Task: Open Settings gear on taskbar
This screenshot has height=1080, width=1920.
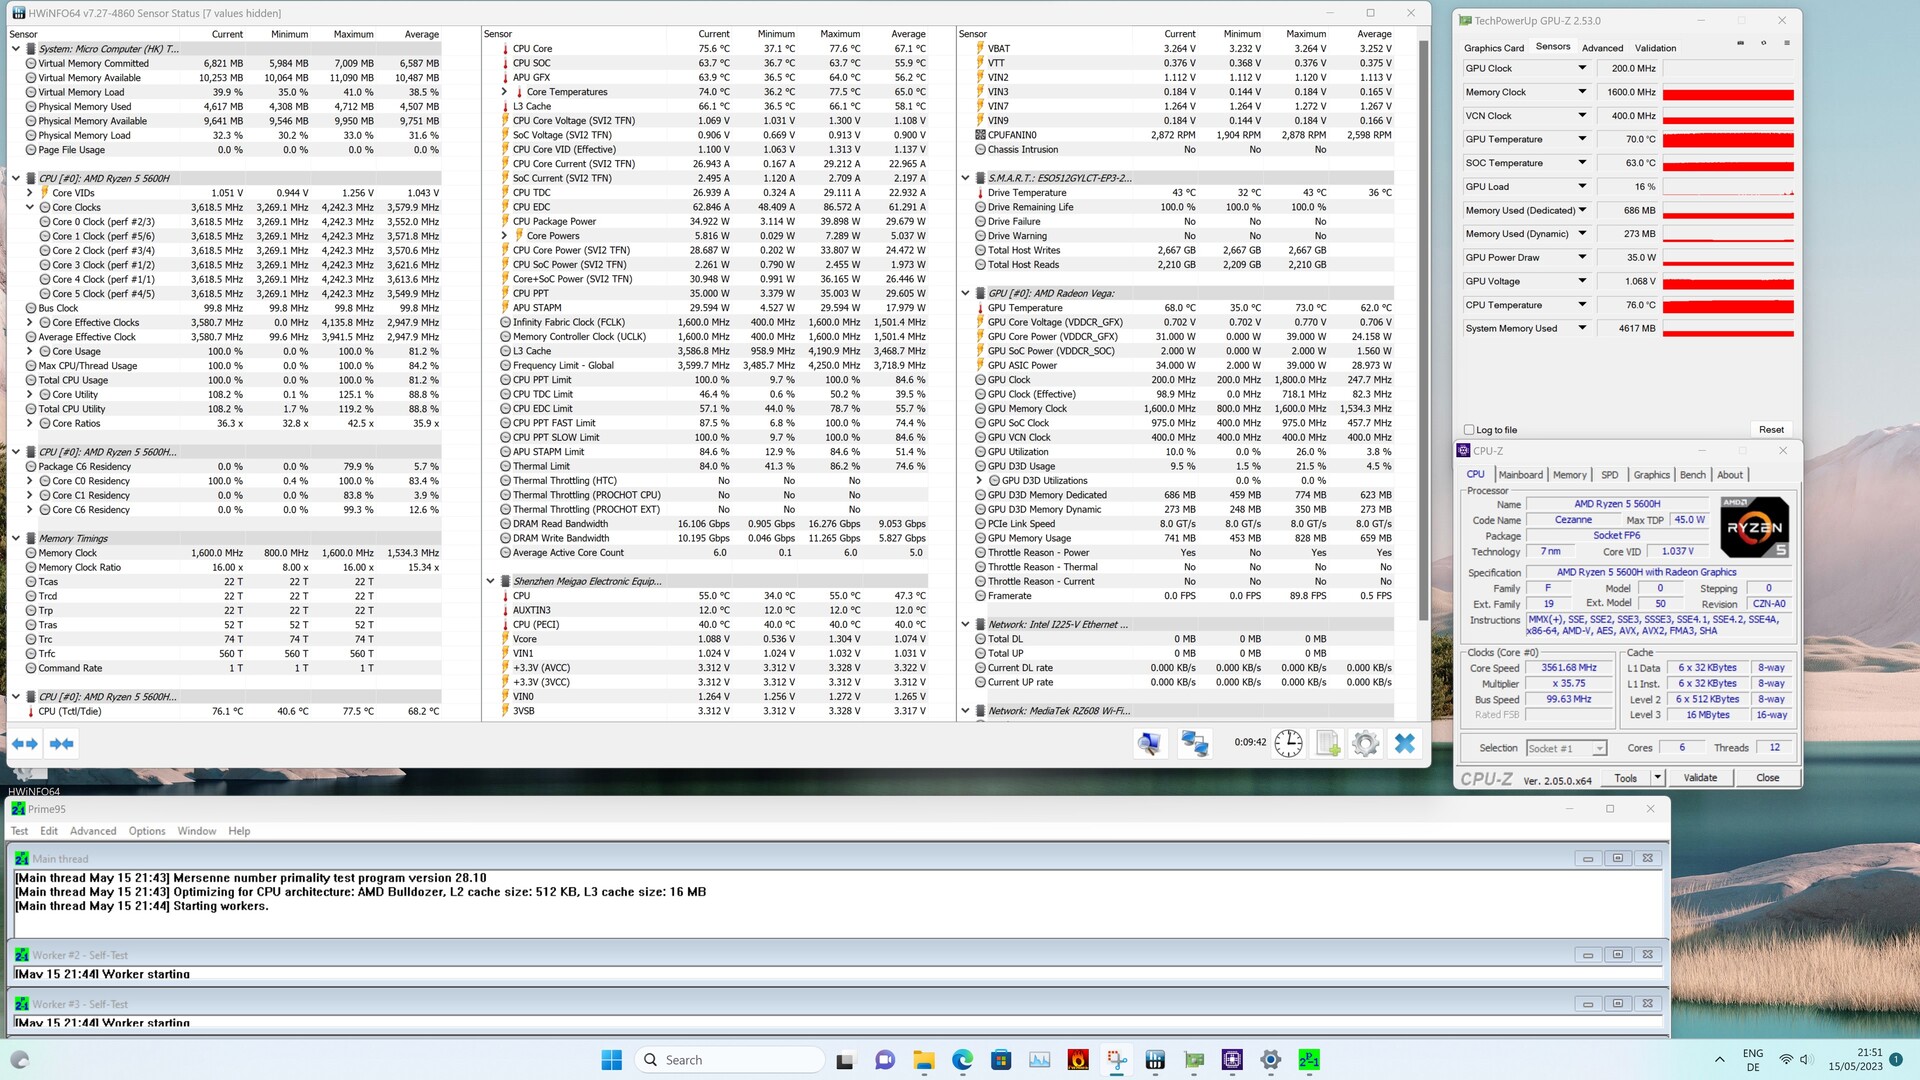Action: pos(1270,1060)
